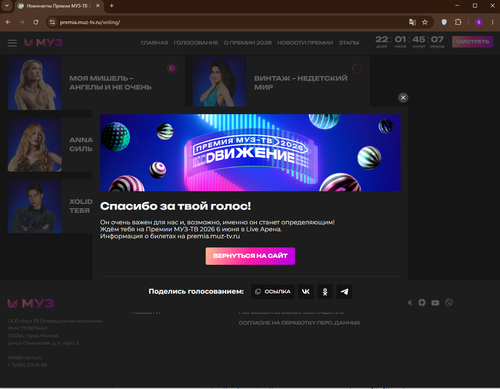The width and height of the screenshot is (500, 389).
Task: Open the tab search dropdown arrow
Action: pos(7,6)
